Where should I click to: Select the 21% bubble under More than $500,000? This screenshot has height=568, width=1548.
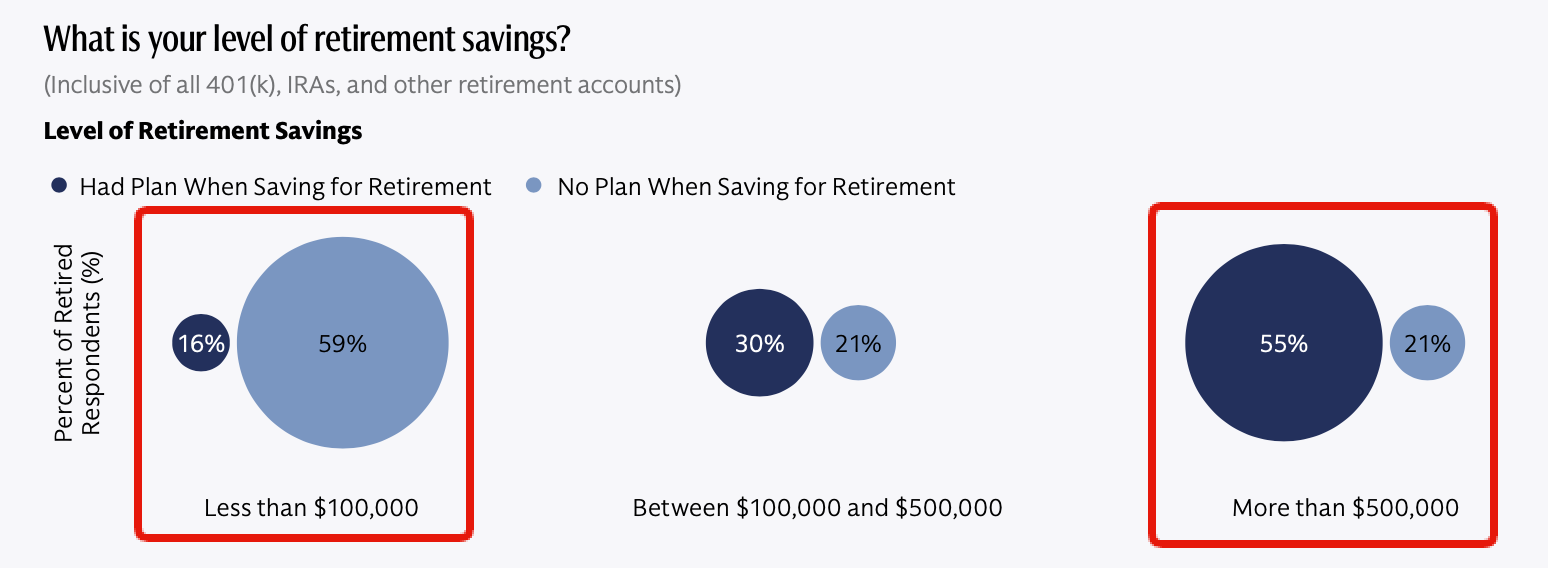tap(1427, 343)
